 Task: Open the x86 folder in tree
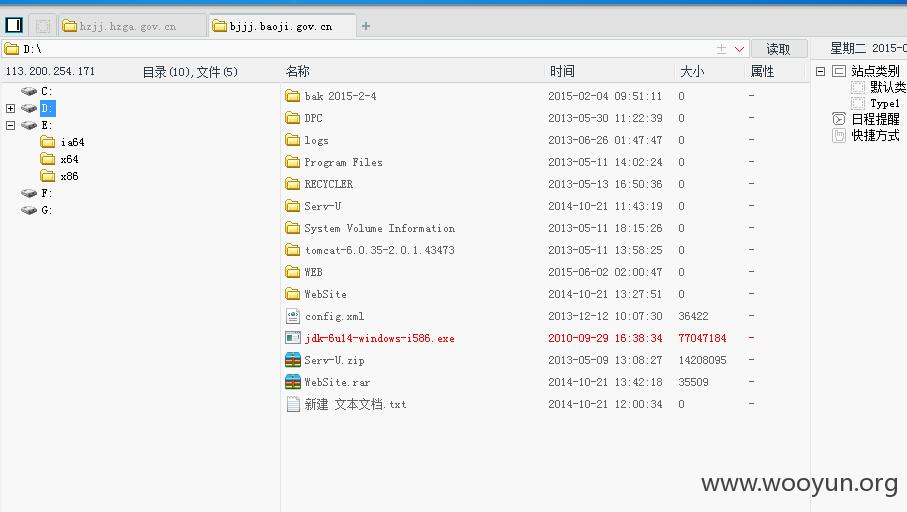point(69,176)
